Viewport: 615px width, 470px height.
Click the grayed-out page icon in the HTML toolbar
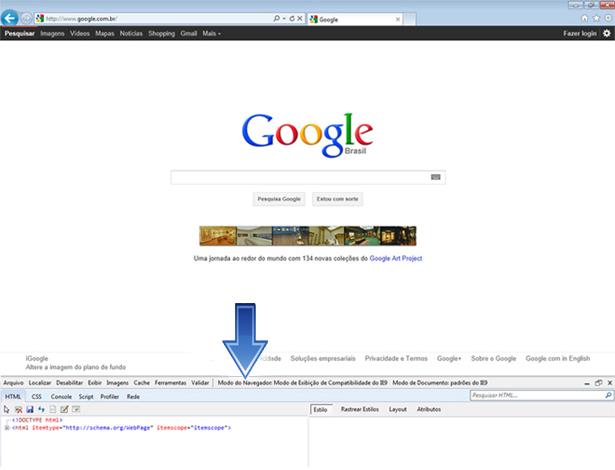pos(53,409)
